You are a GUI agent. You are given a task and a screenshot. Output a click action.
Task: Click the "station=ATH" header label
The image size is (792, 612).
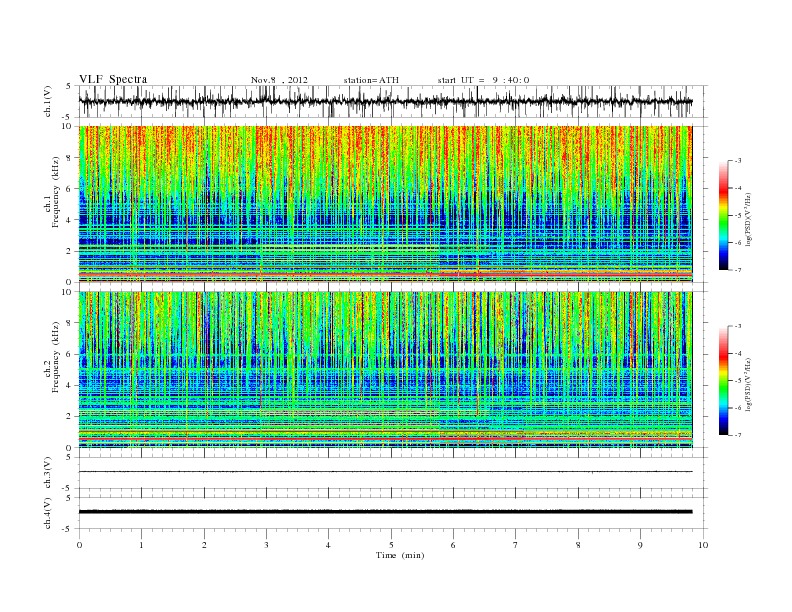371,80
